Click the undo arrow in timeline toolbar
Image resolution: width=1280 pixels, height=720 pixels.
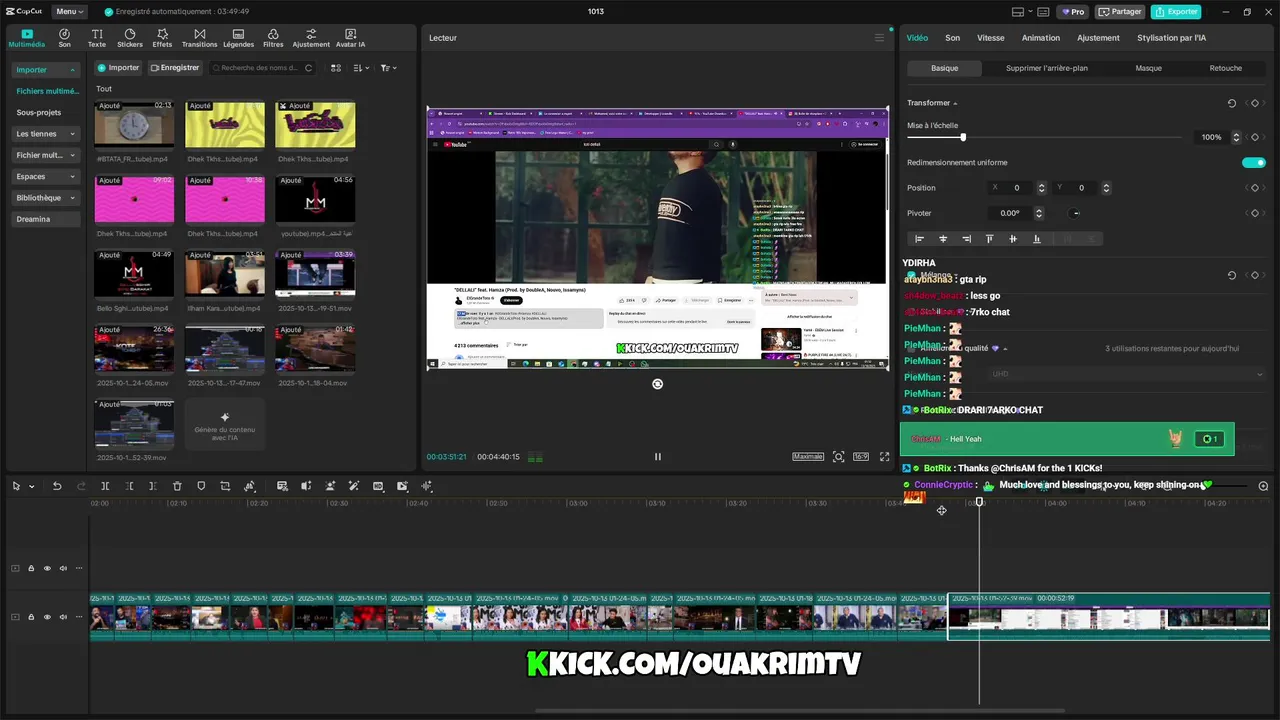coord(57,486)
